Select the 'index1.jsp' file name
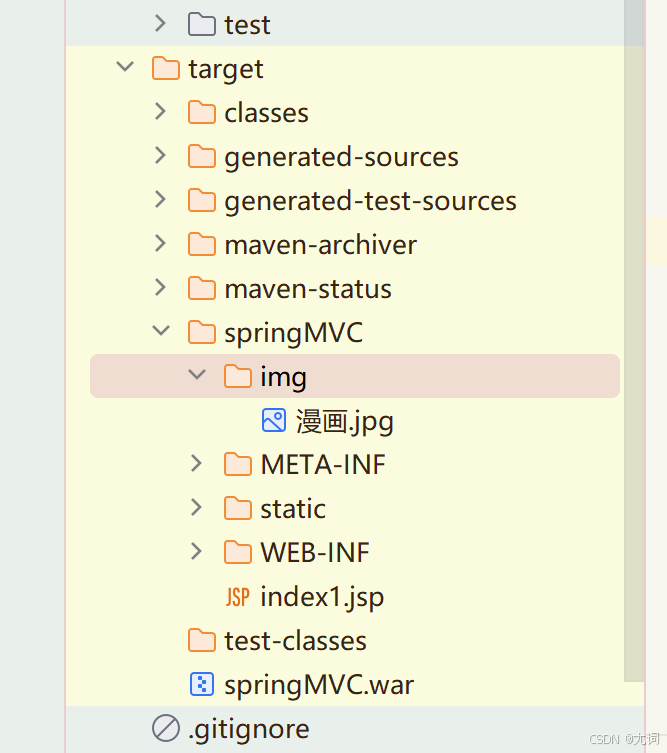The height and width of the screenshot is (753, 667). pos(322,598)
